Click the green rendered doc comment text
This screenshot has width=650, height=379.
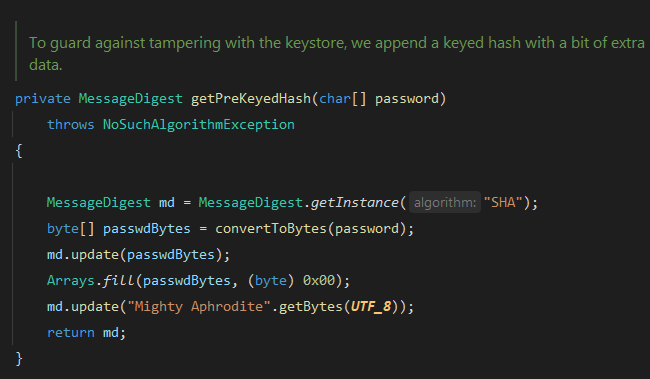tap(337, 53)
